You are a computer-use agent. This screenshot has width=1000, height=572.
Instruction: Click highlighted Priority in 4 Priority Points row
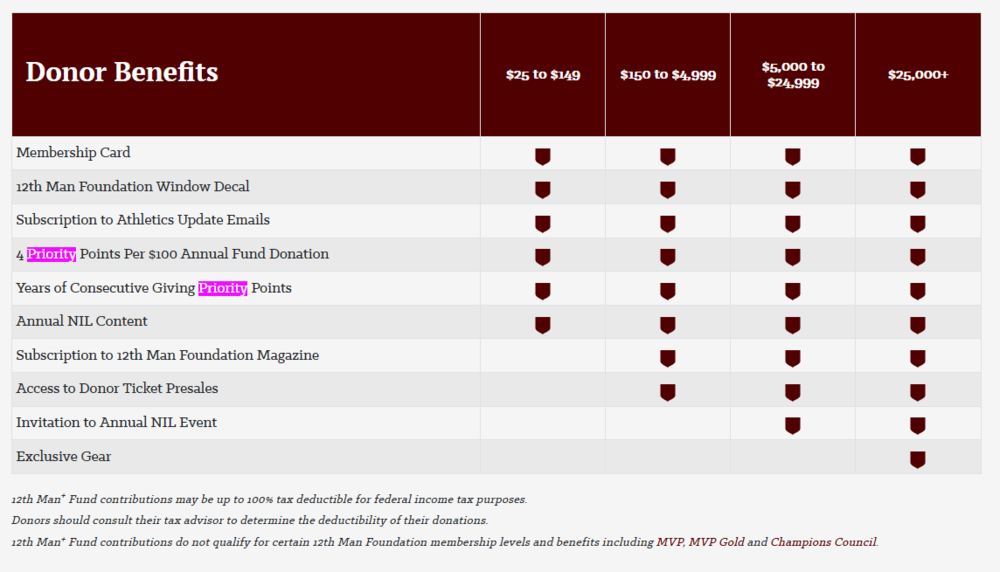tap(52, 254)
